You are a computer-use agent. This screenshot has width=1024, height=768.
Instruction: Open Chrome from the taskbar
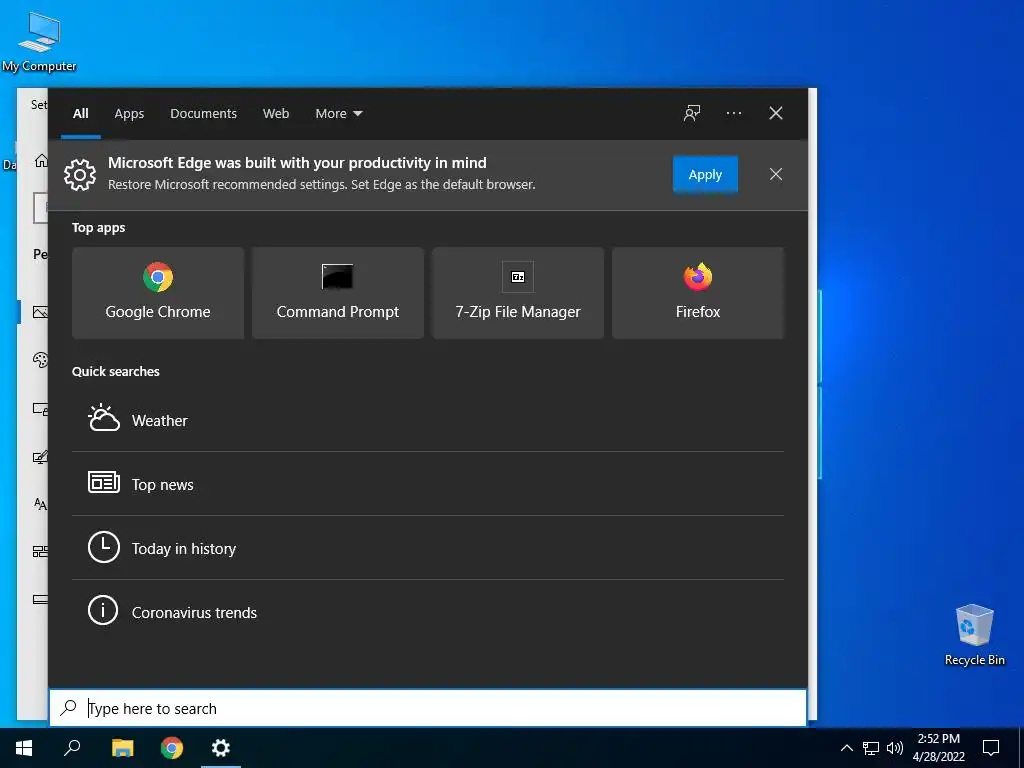[172, 748]
